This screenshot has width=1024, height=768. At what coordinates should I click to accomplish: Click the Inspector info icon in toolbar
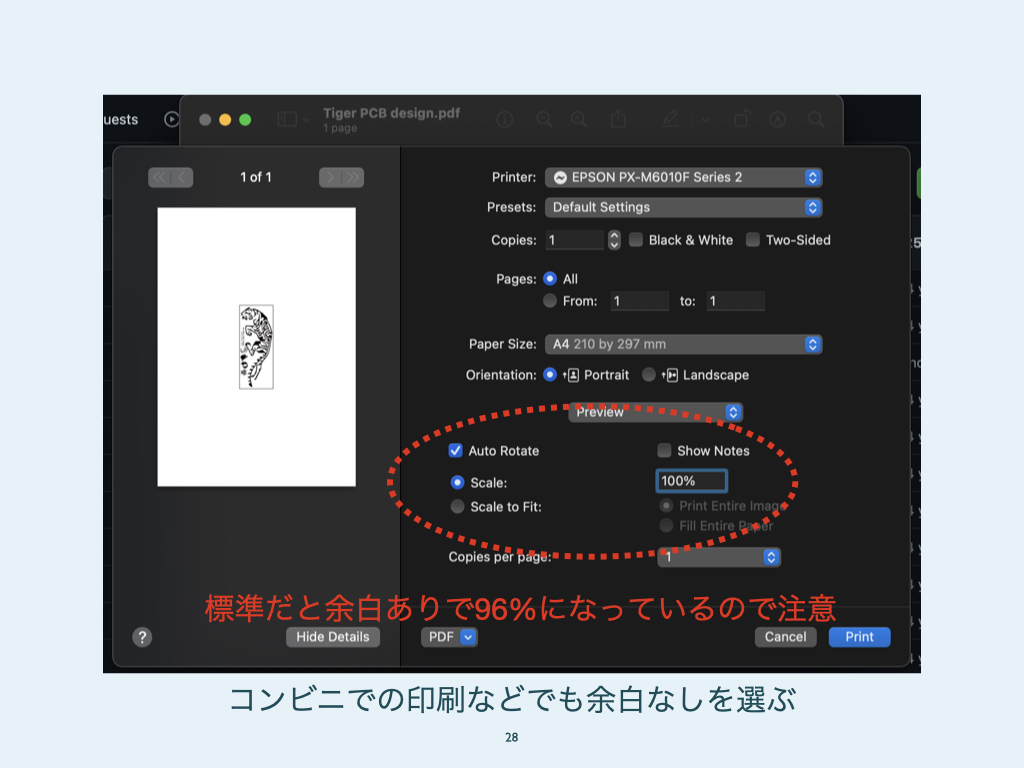505,119
